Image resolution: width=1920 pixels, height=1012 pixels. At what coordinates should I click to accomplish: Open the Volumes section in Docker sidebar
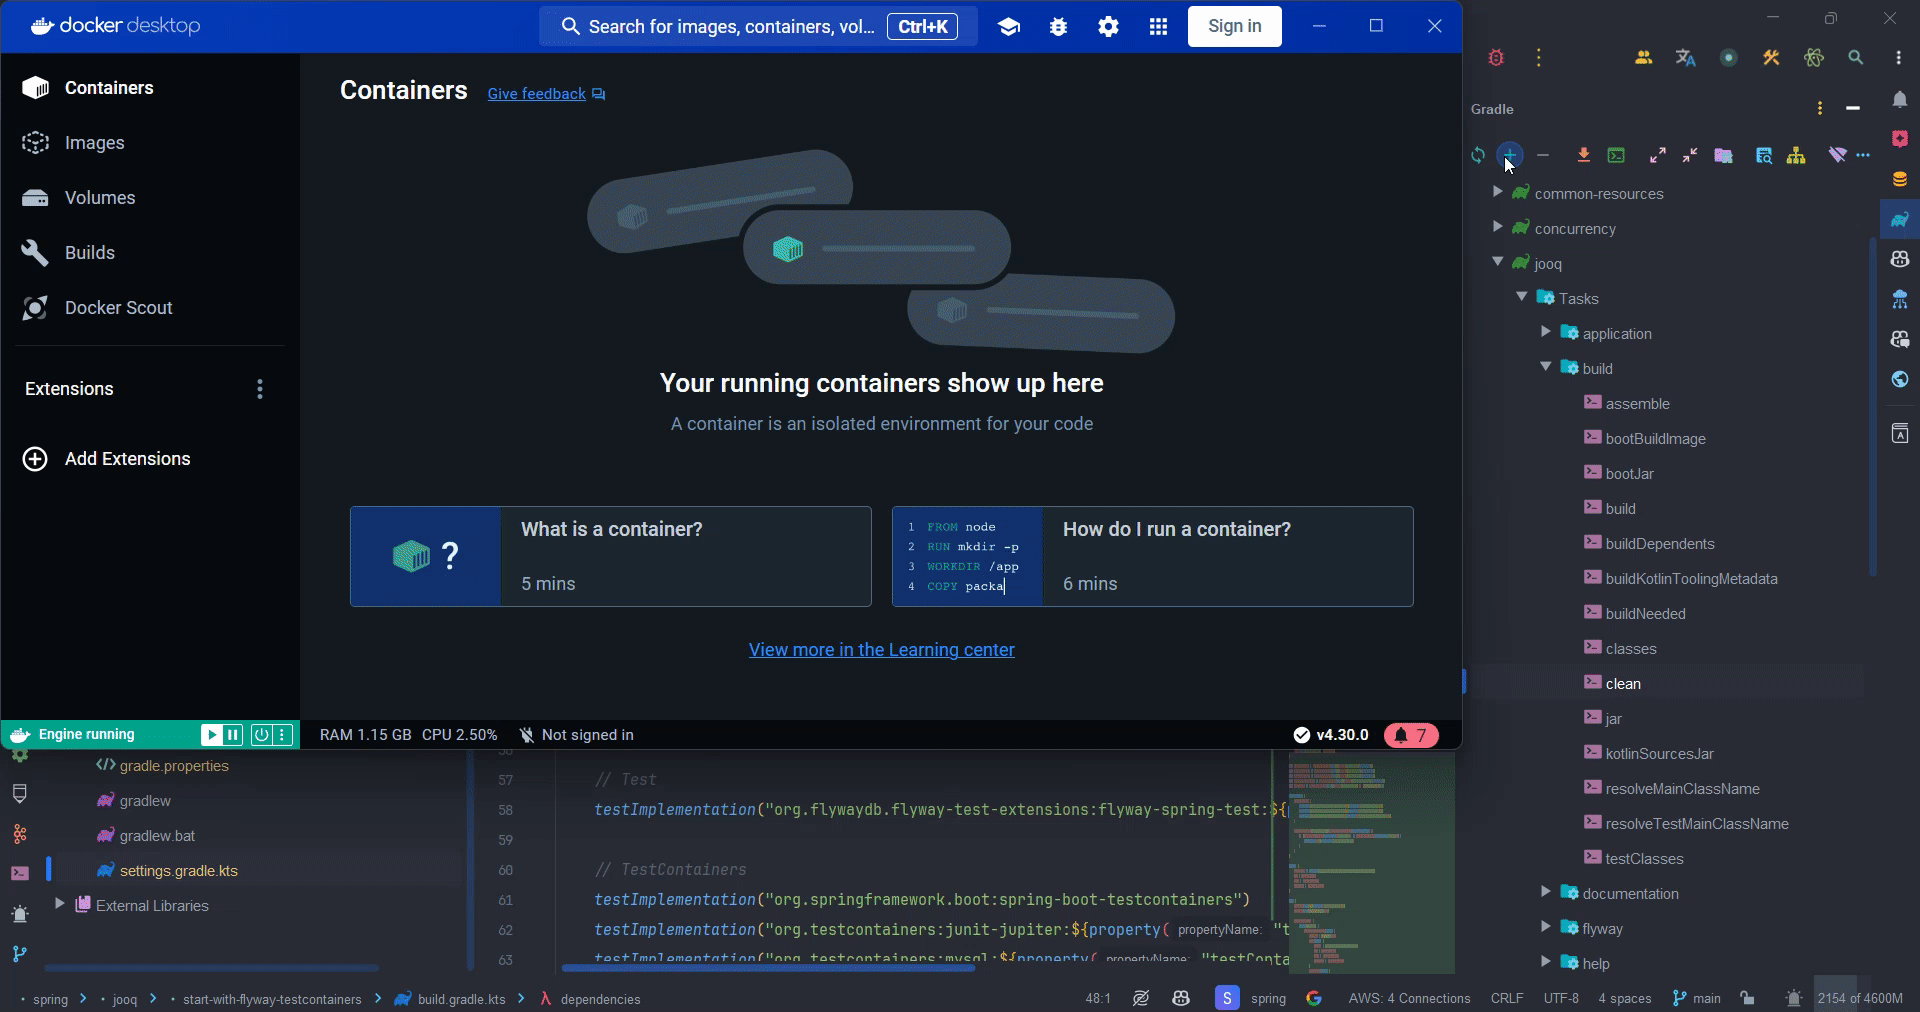click(x=150, y=198)
